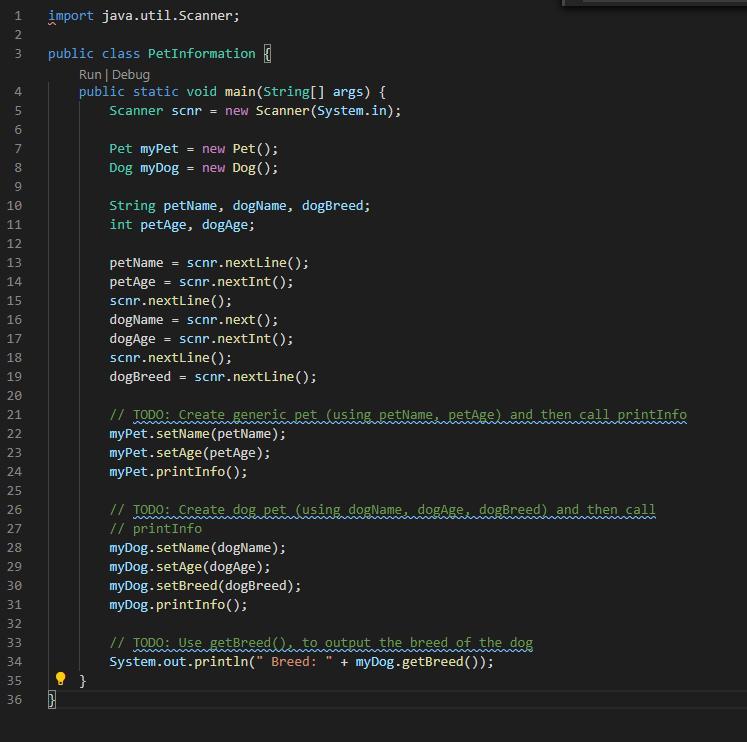
Task: Click the getBreed method call in println
Action: pyautogui.click(x=432, y=662)
